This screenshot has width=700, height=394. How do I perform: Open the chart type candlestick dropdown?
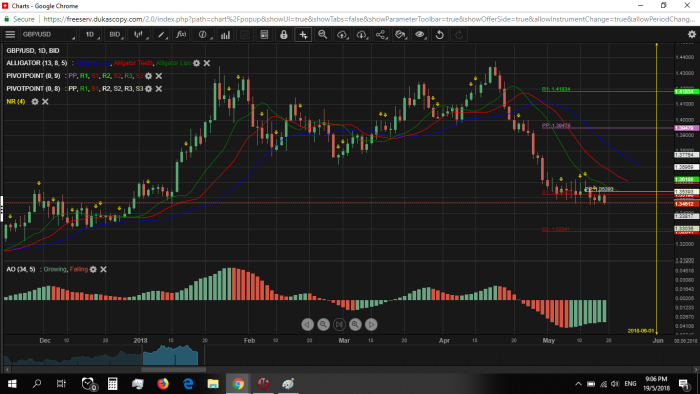point(140,34)
